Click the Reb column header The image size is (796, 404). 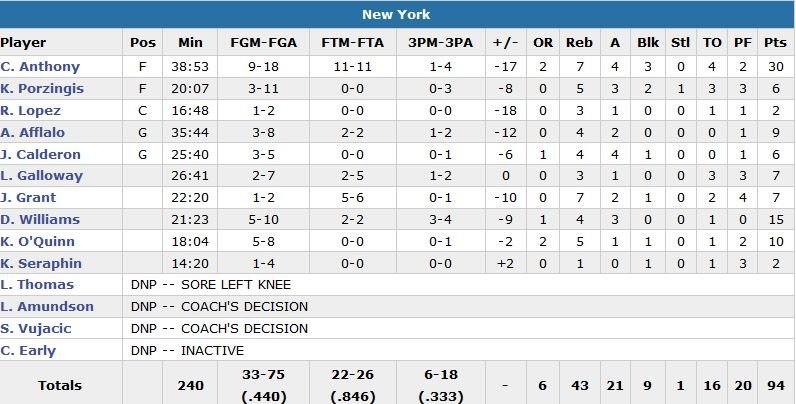click(579, 43)
